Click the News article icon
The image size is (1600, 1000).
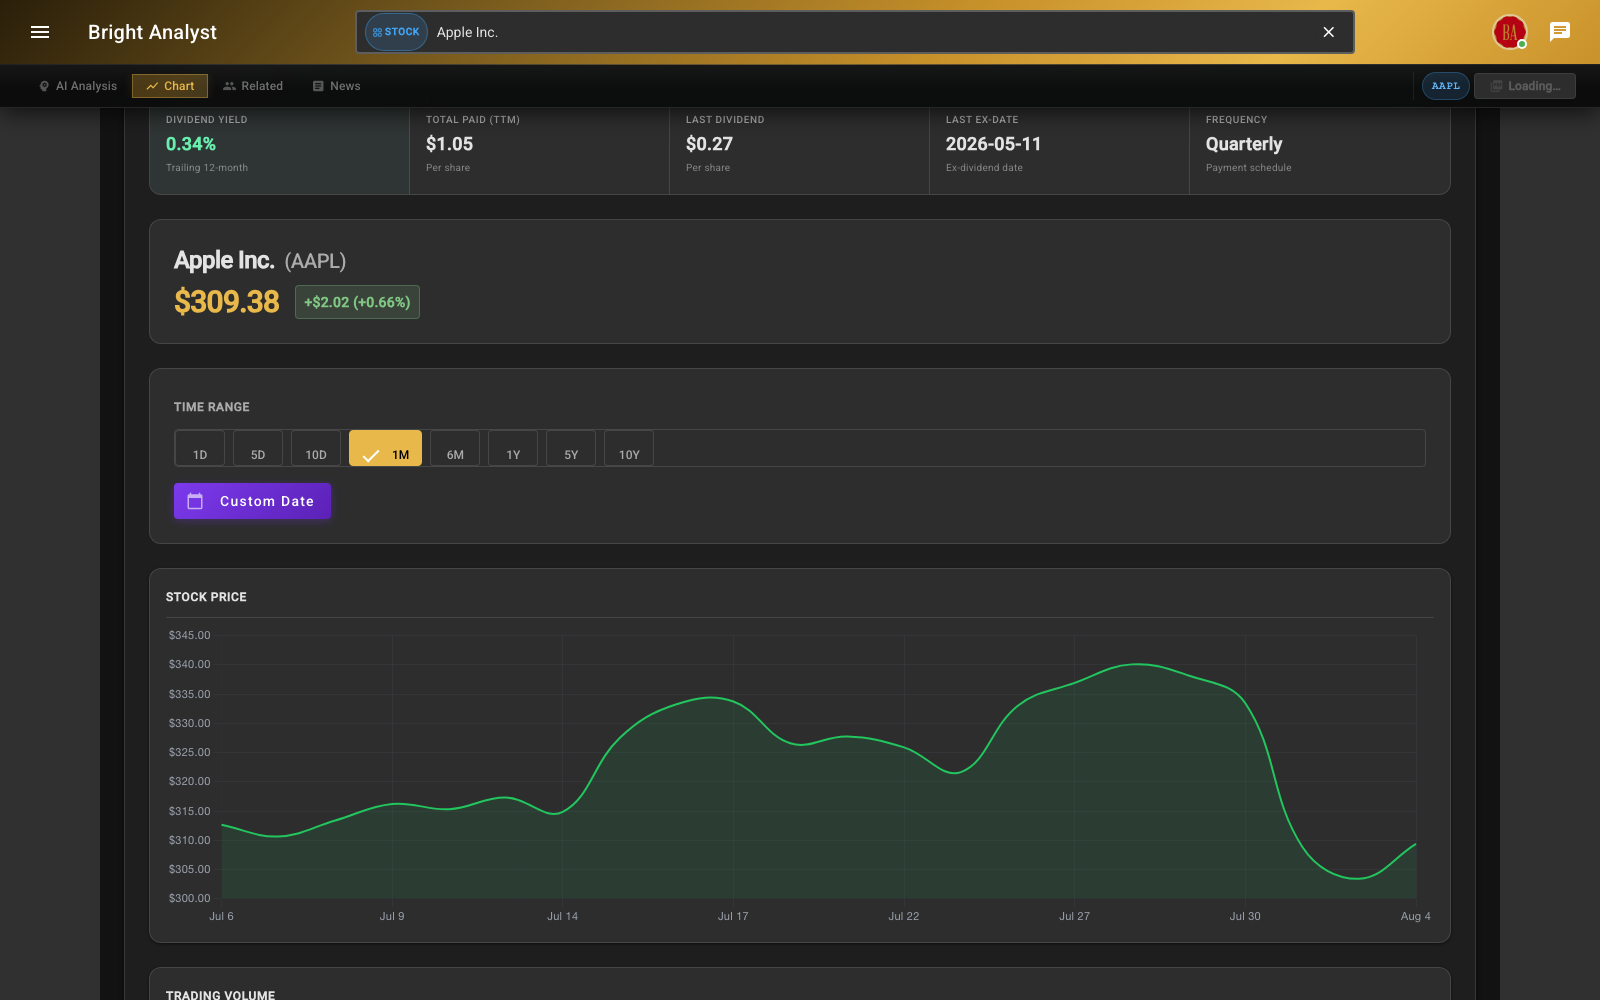point(318,86)
